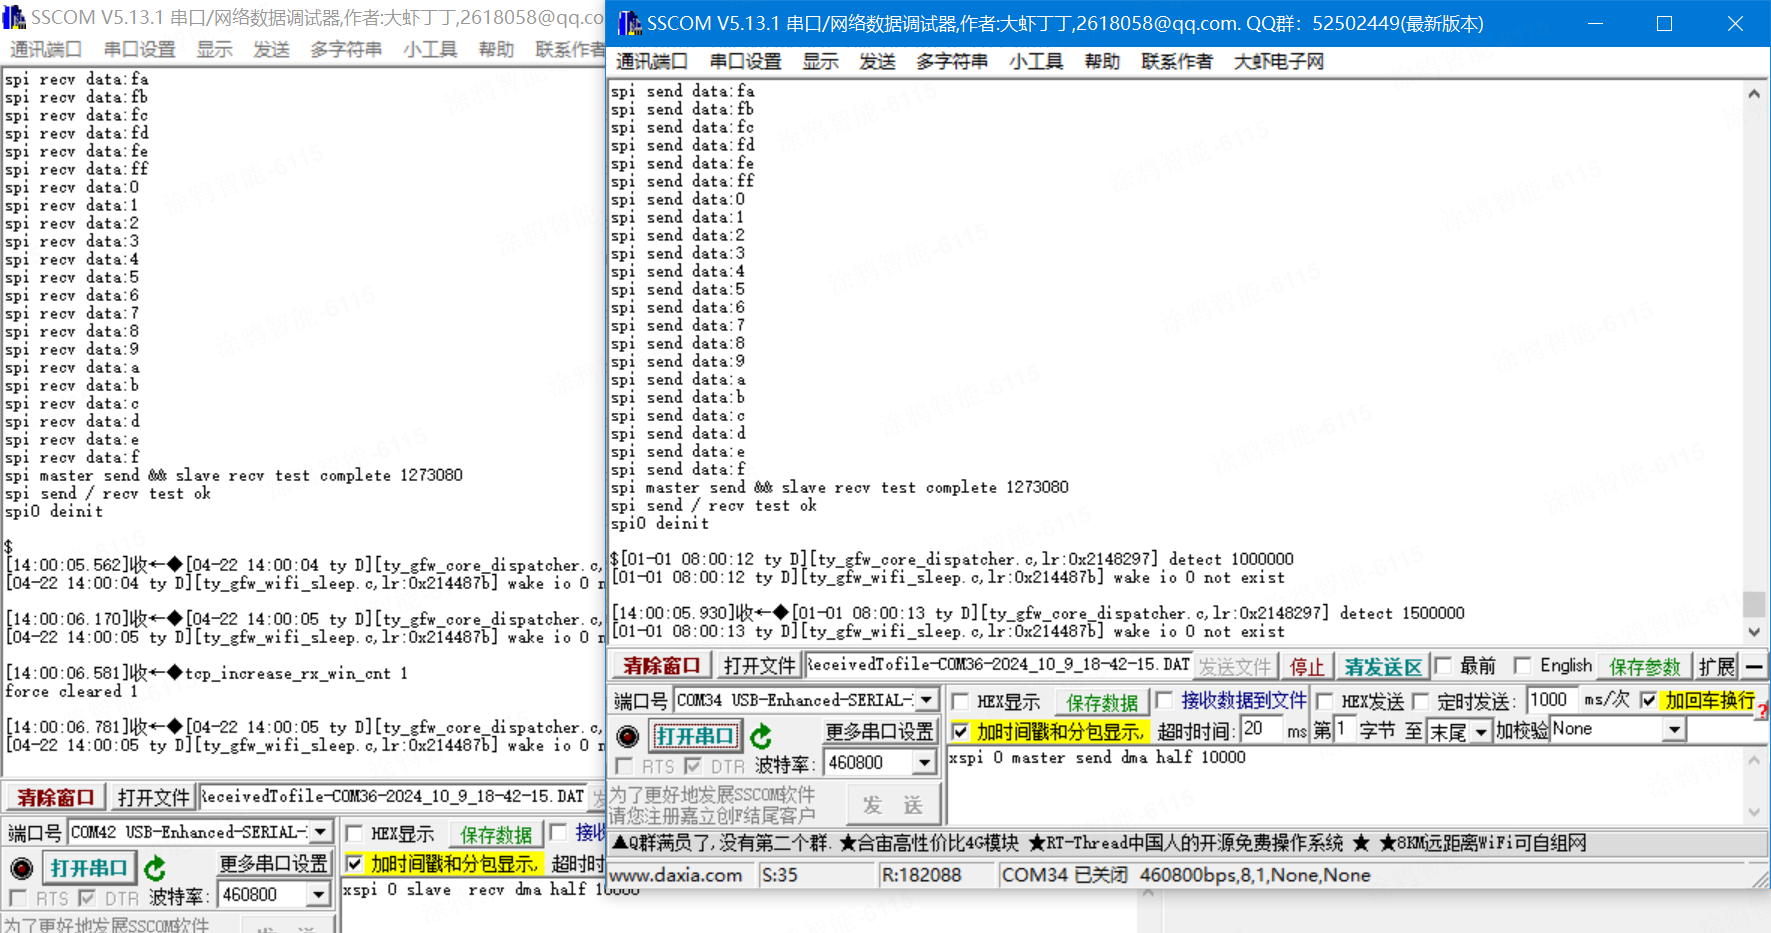This screenshot has width=1771, height=933.
Task: Toggle 接收数据到文件 checkbox in front window
Action: click(x=1164, y=700)
